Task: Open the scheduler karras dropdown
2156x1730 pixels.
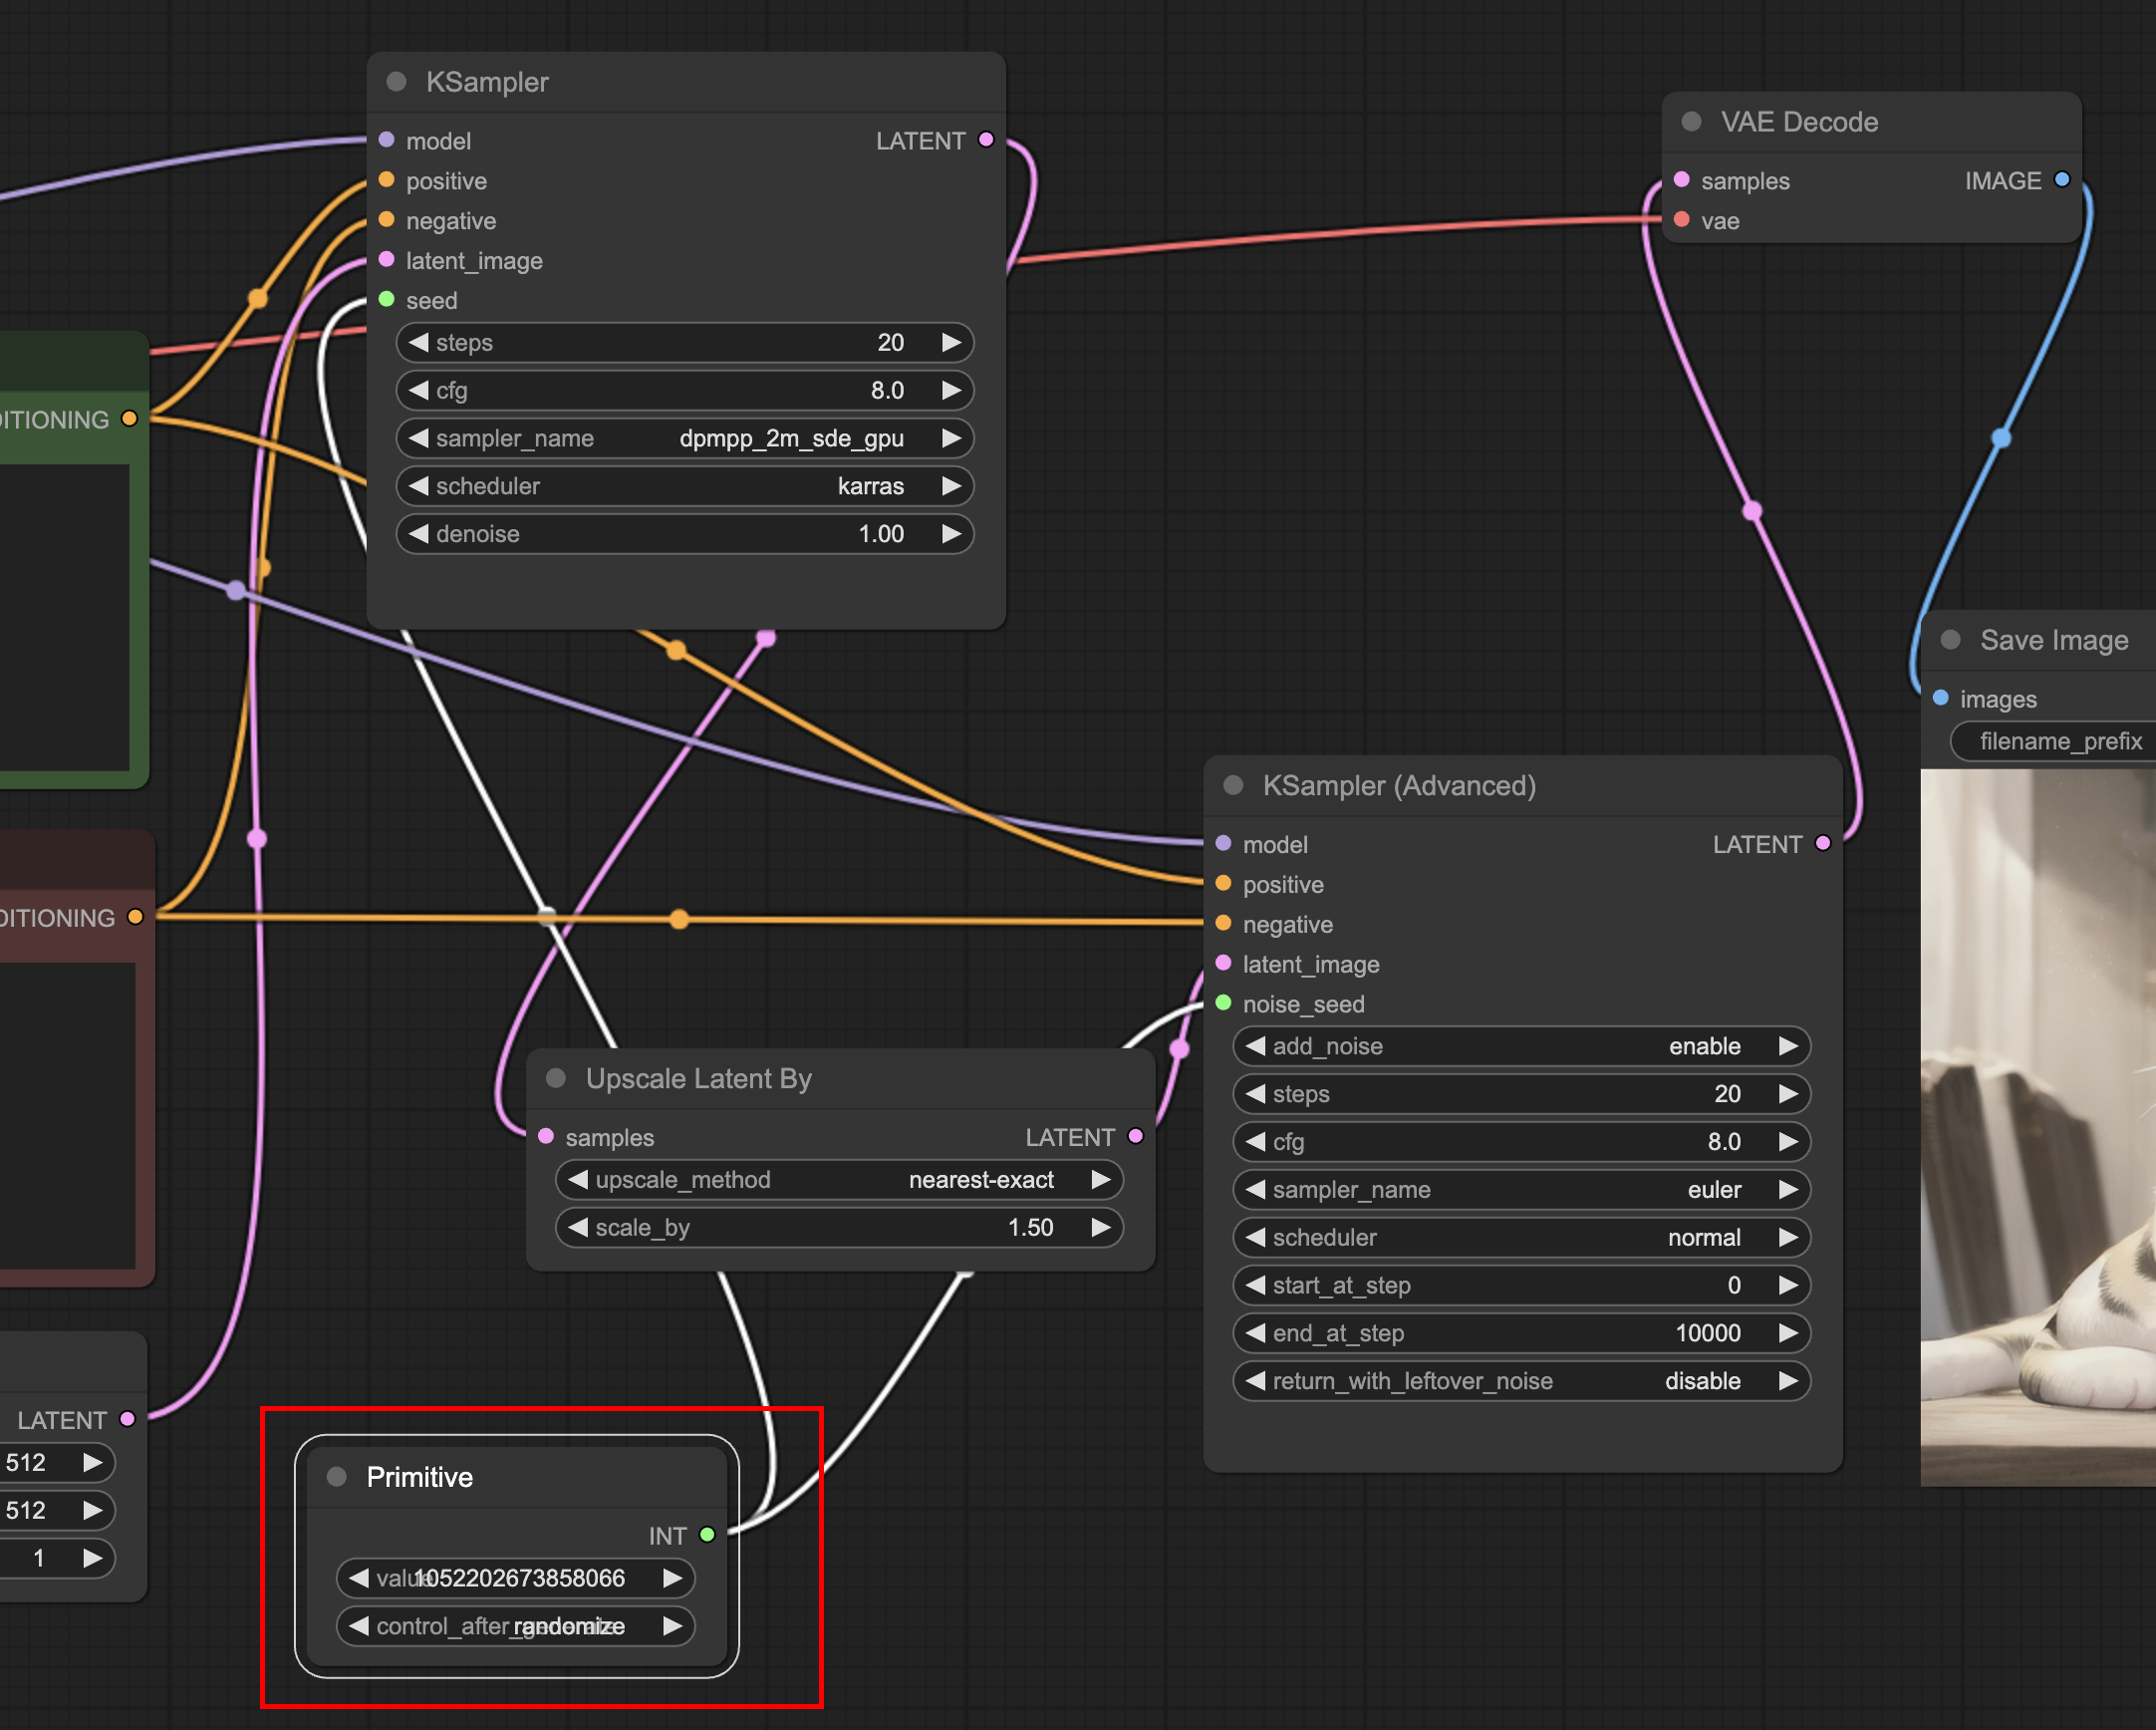Action: (x=684, y=486)
